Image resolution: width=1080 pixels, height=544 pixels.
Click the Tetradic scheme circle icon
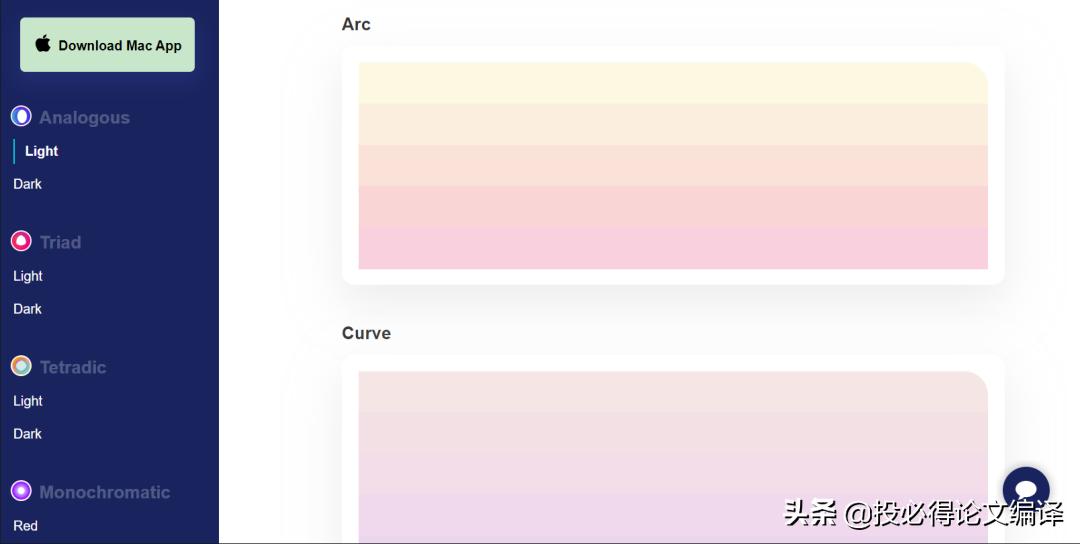pos(21,366)
